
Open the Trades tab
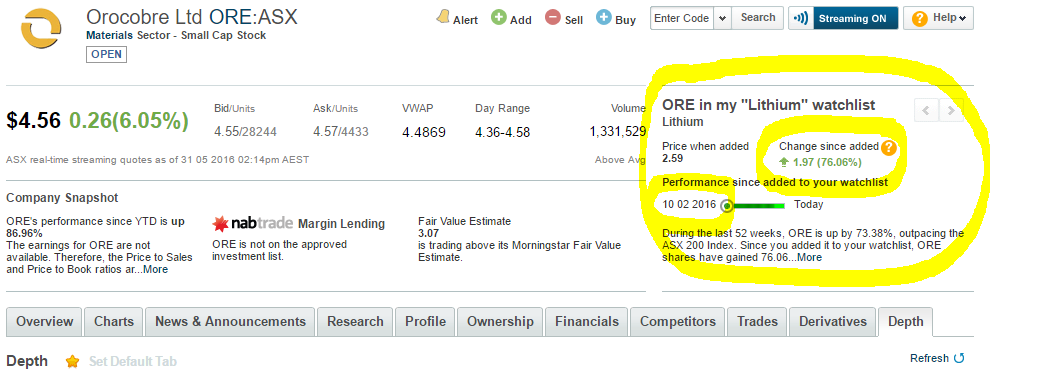tap(757, 322)
